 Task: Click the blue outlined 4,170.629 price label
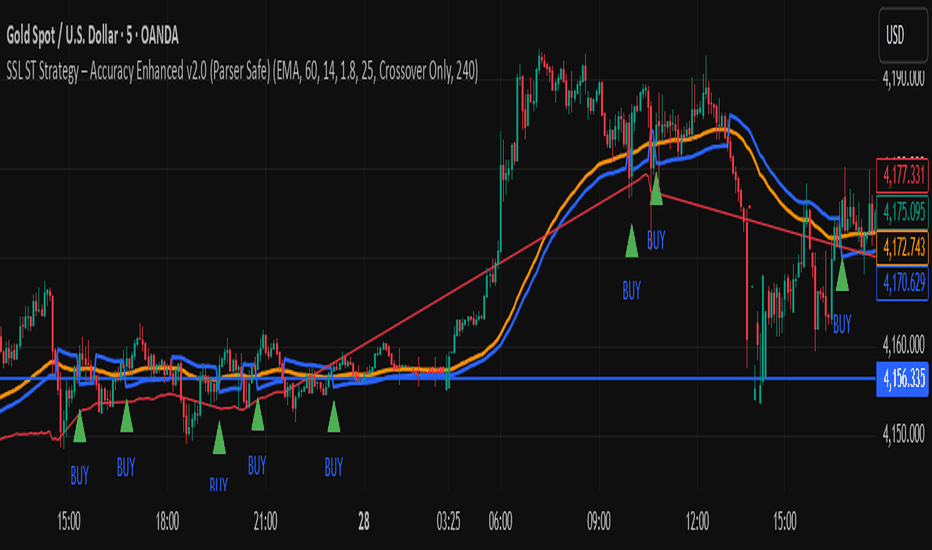click(x=902, y=282)
